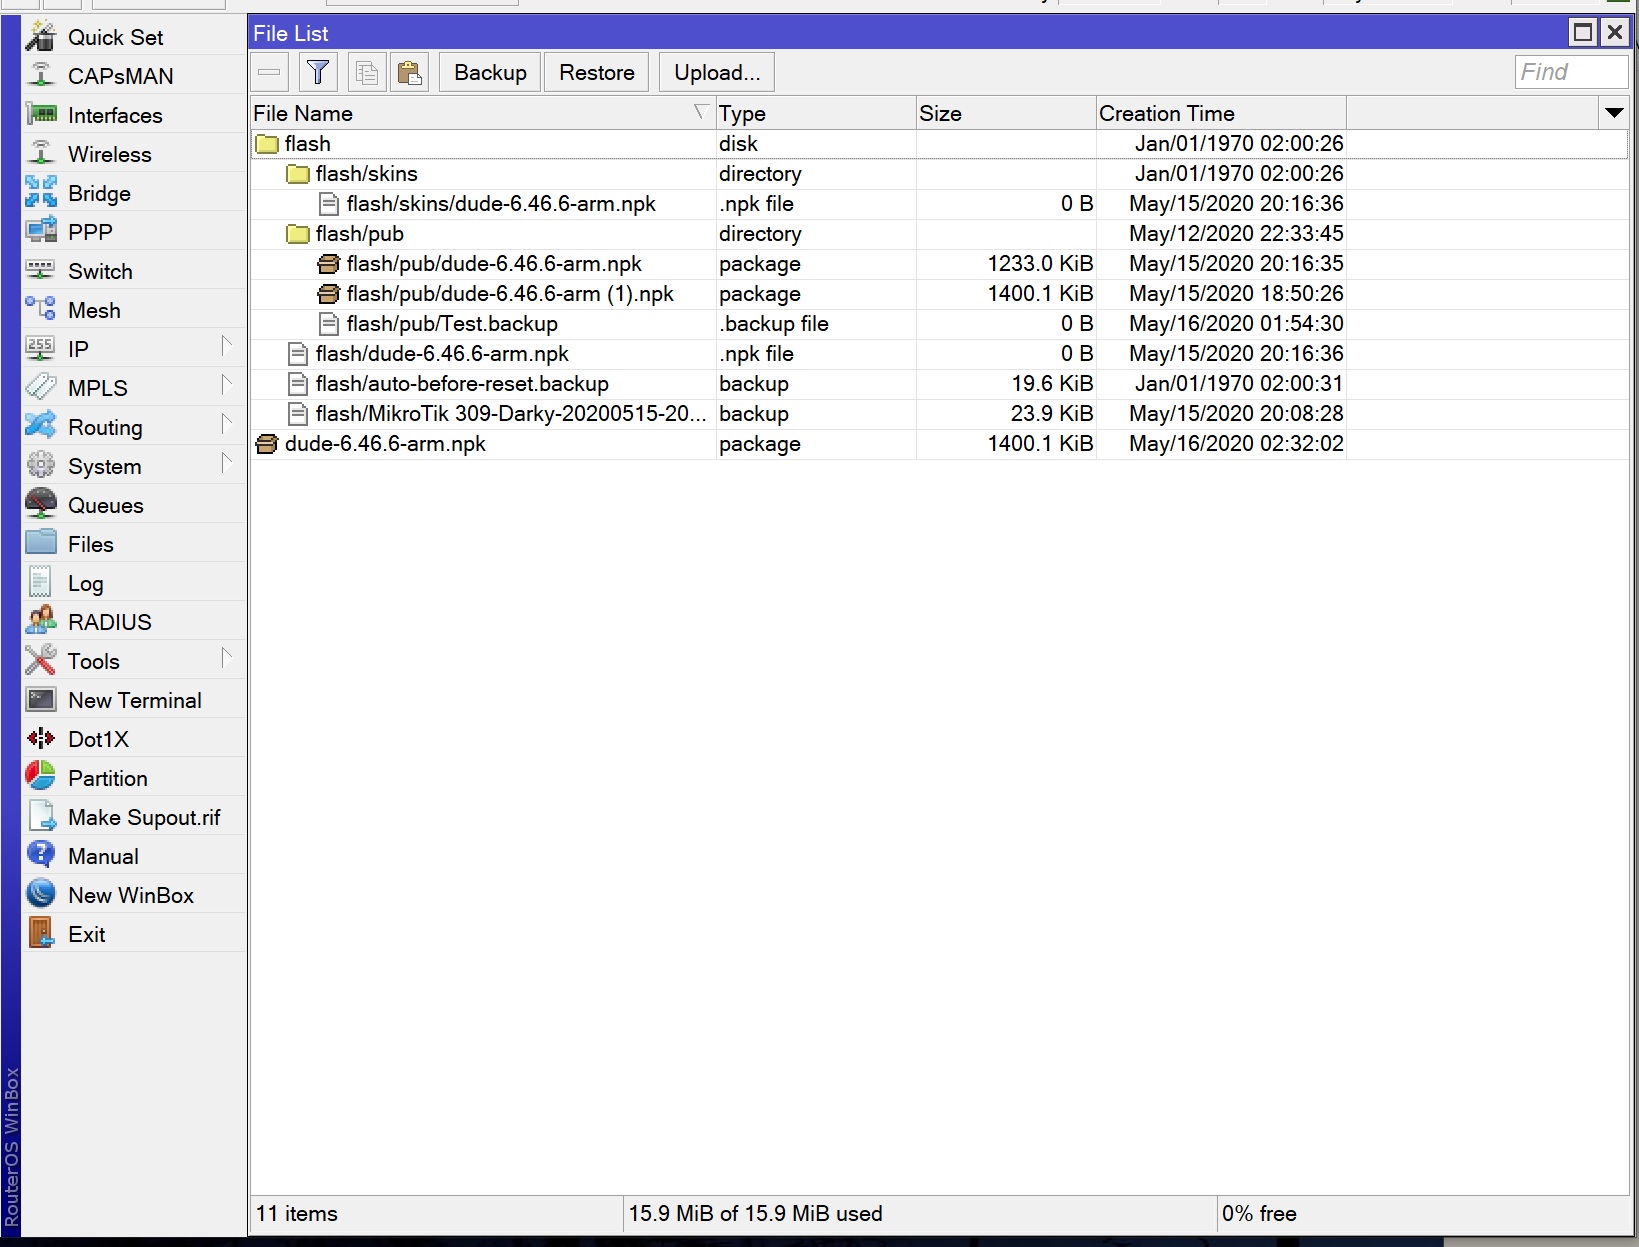The height and width of the screenshot is (1247, 1639).
Task: Expand the System submenu arrow
Action: [x=227, y=463]
